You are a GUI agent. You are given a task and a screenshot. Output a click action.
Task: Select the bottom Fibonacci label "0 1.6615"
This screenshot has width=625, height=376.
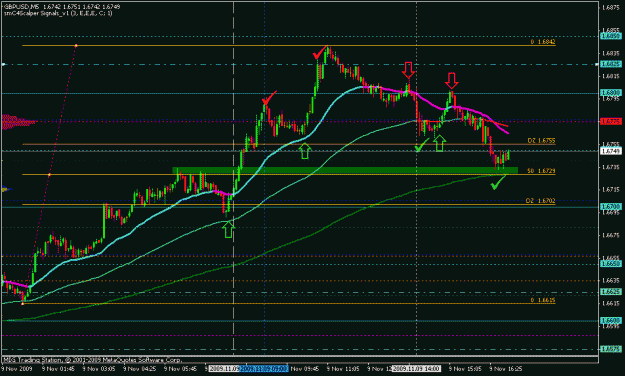(x=542, y=300)
